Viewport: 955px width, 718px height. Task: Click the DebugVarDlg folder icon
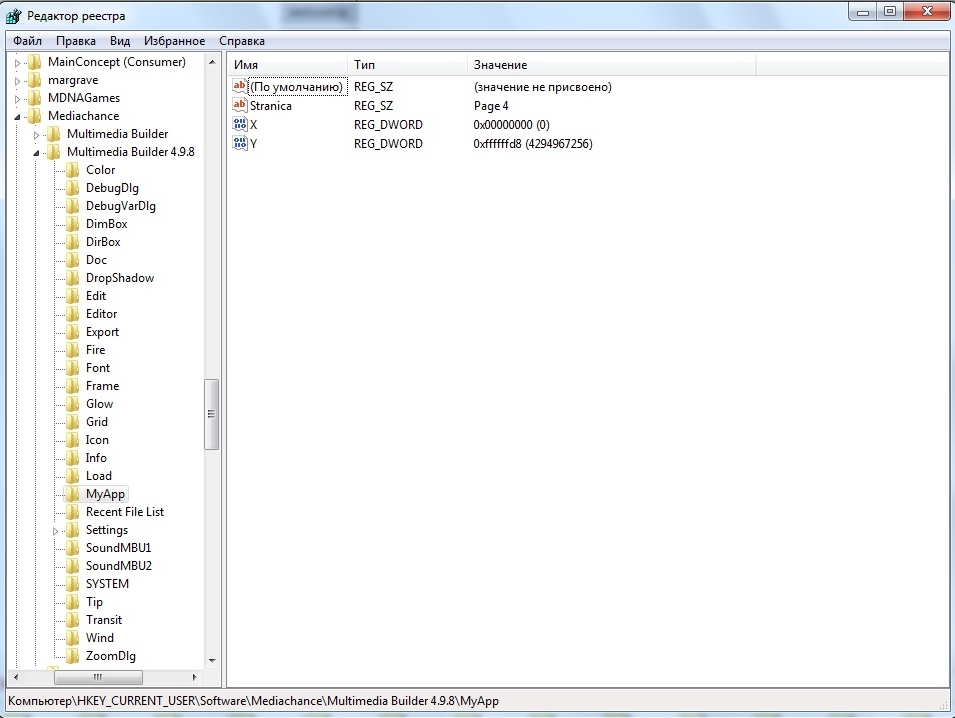(x=72, y=206)
